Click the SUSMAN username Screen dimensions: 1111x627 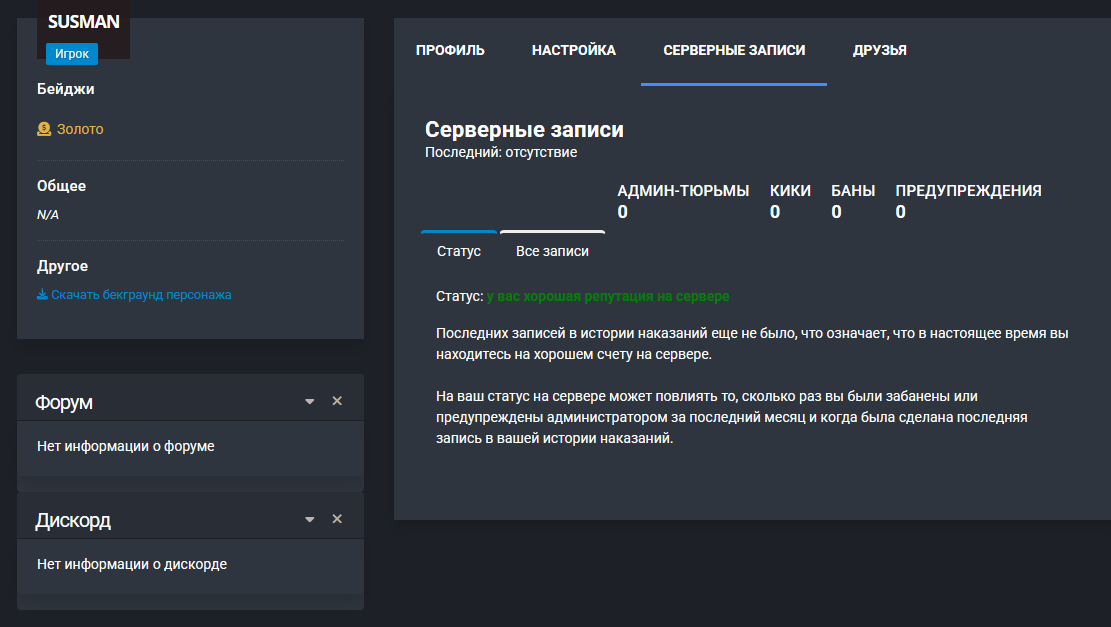[x=84, y=22]
